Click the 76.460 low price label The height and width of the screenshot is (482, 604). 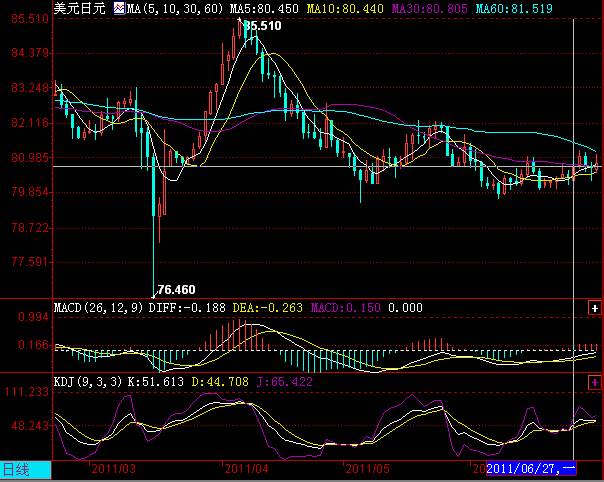[x=176, y=289]
